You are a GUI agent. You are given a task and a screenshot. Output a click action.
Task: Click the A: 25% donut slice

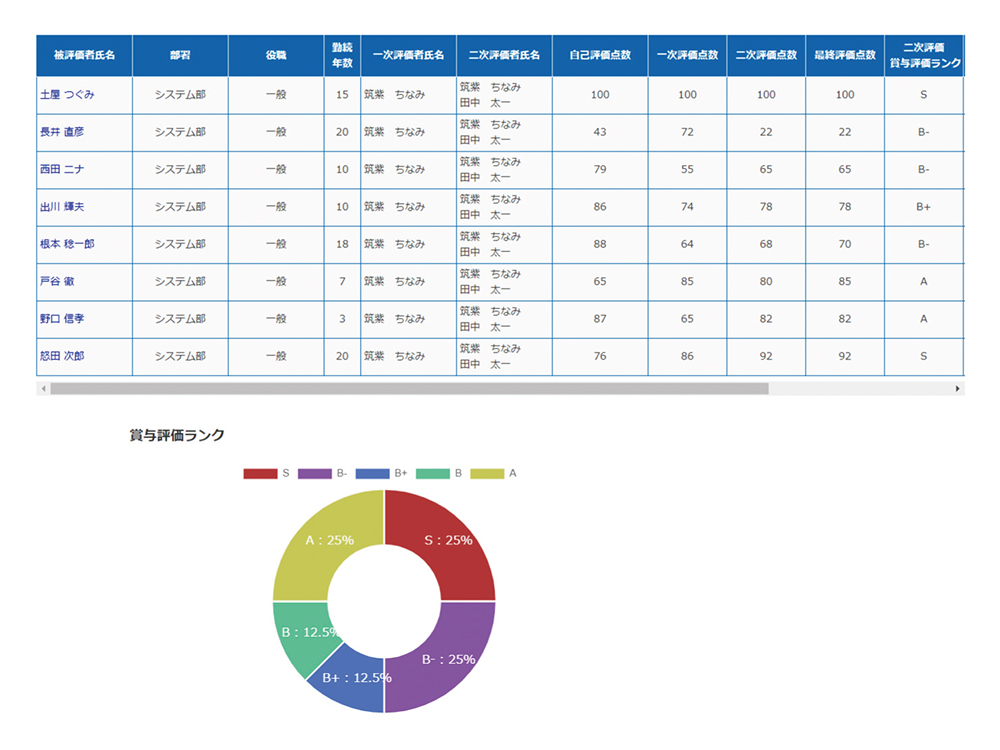318,540
